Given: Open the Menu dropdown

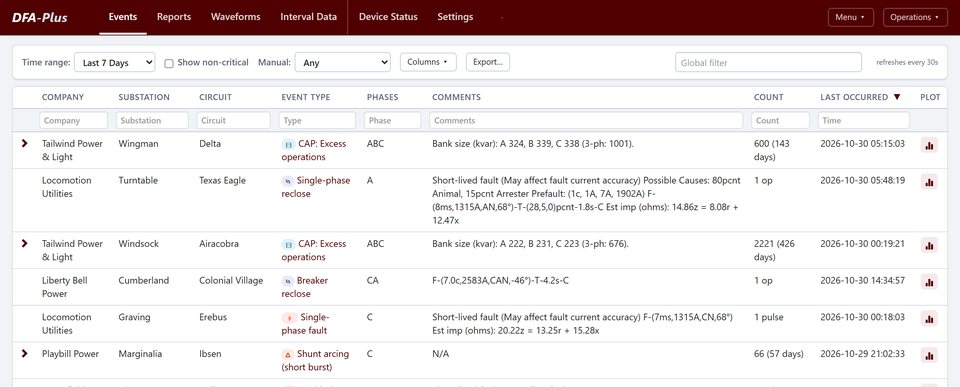Looking at the screenshot, I should [x=850, y=17].
